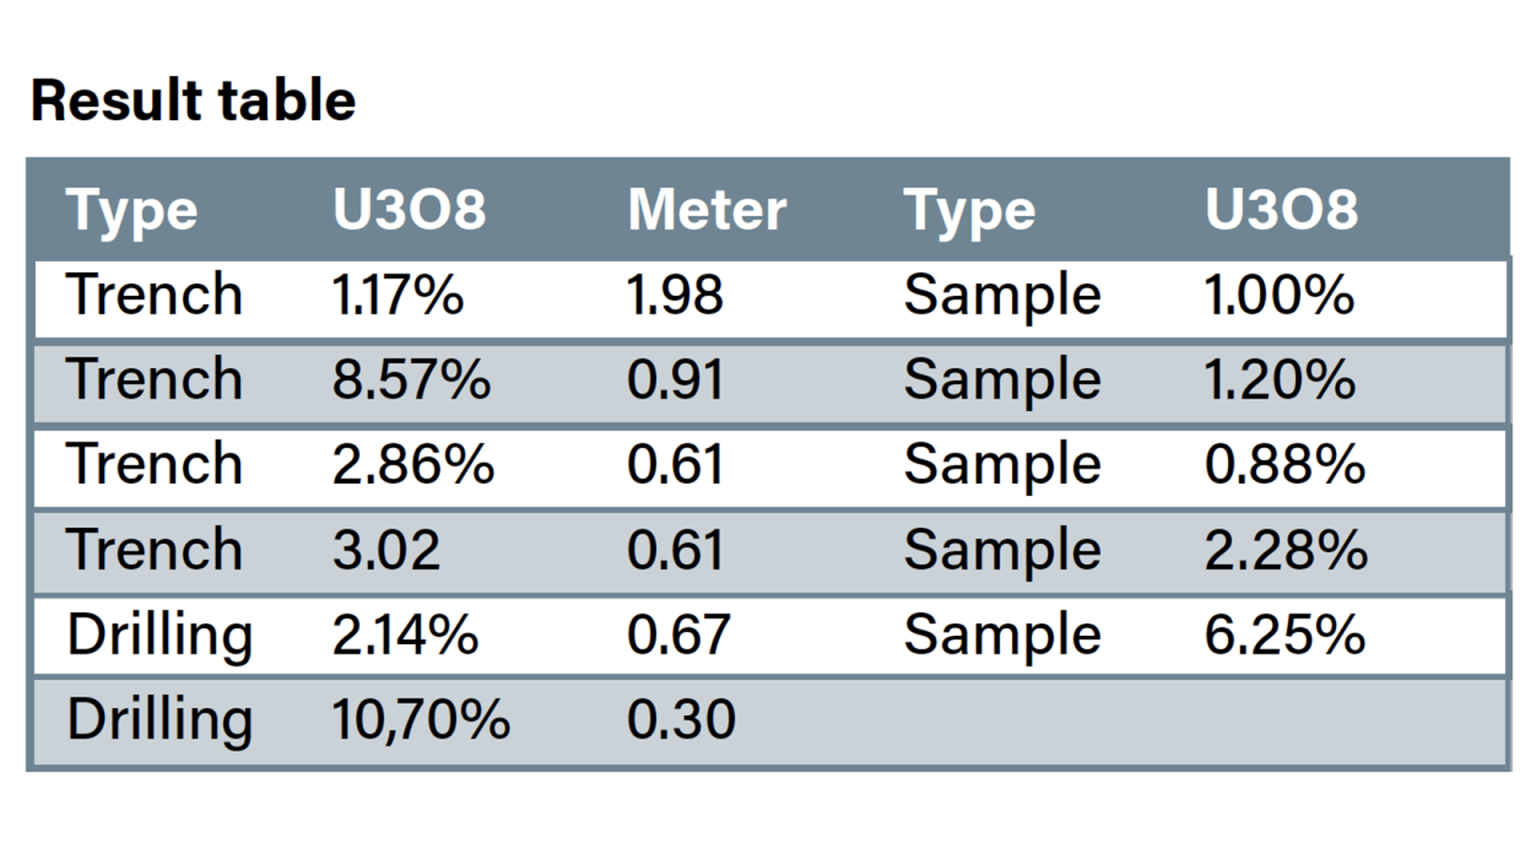Select the 0.91 meter value

[675, 381]
